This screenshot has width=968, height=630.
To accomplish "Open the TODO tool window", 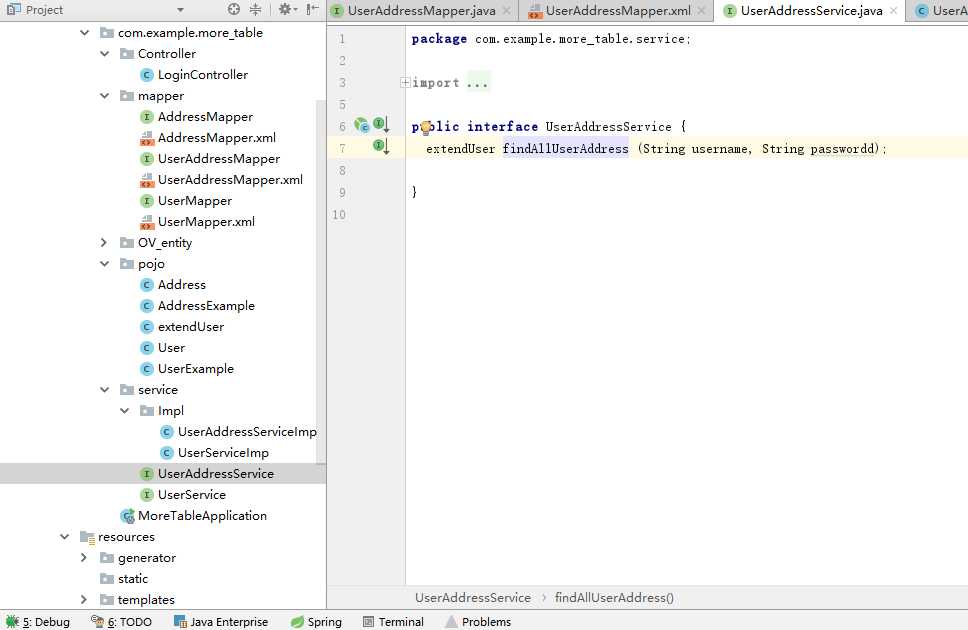I will tap(121, 621).
